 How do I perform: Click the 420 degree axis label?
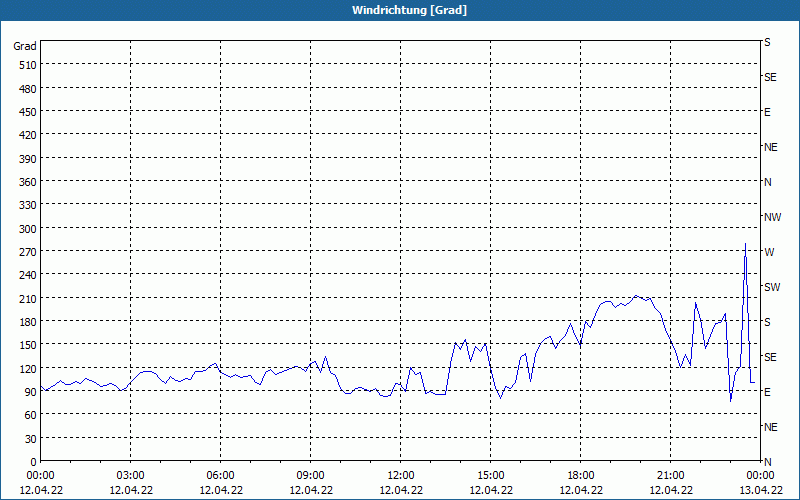point(28,135)
